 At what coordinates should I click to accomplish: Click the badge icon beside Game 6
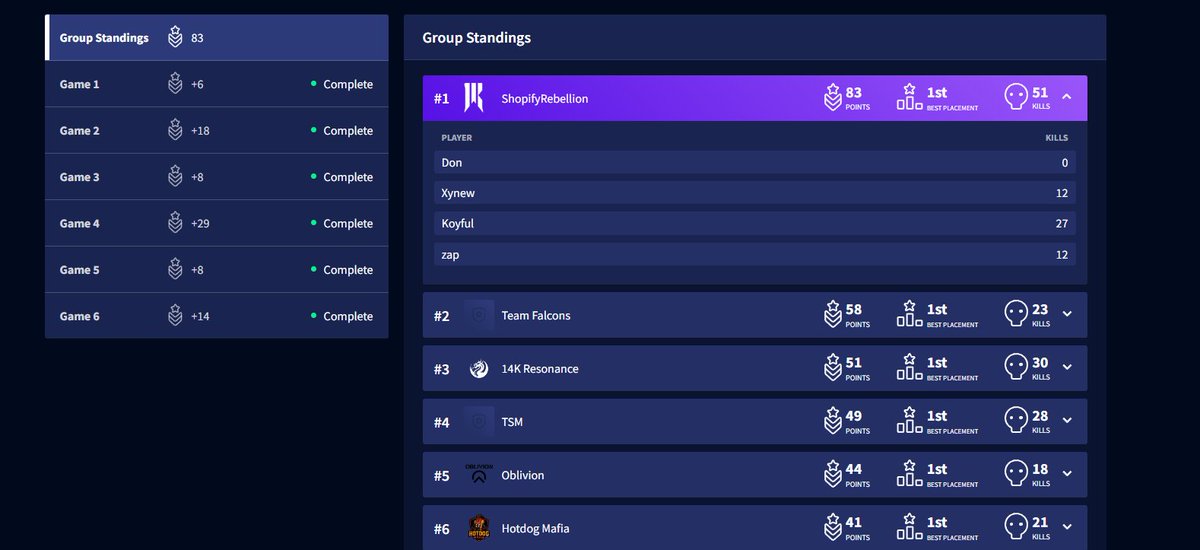[x=175, y=316]
